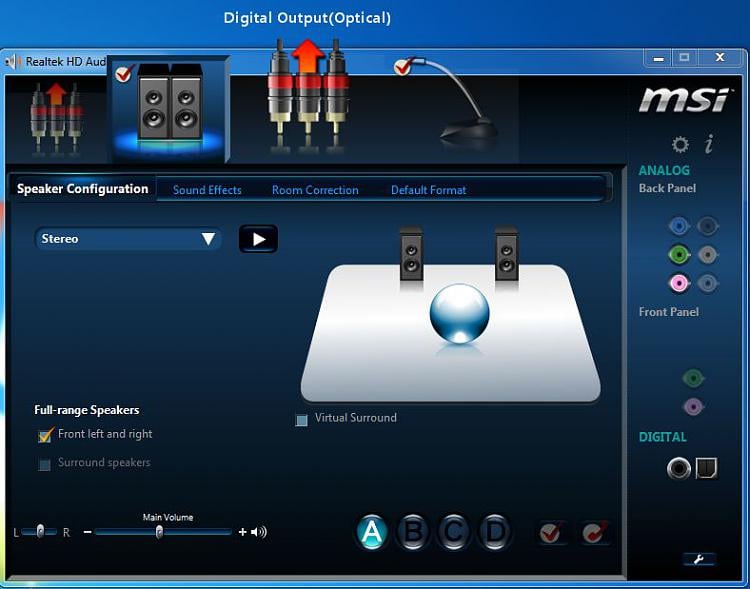Select preset D
Viewport: 750px width, 589px height.
(x=495, y=532)
